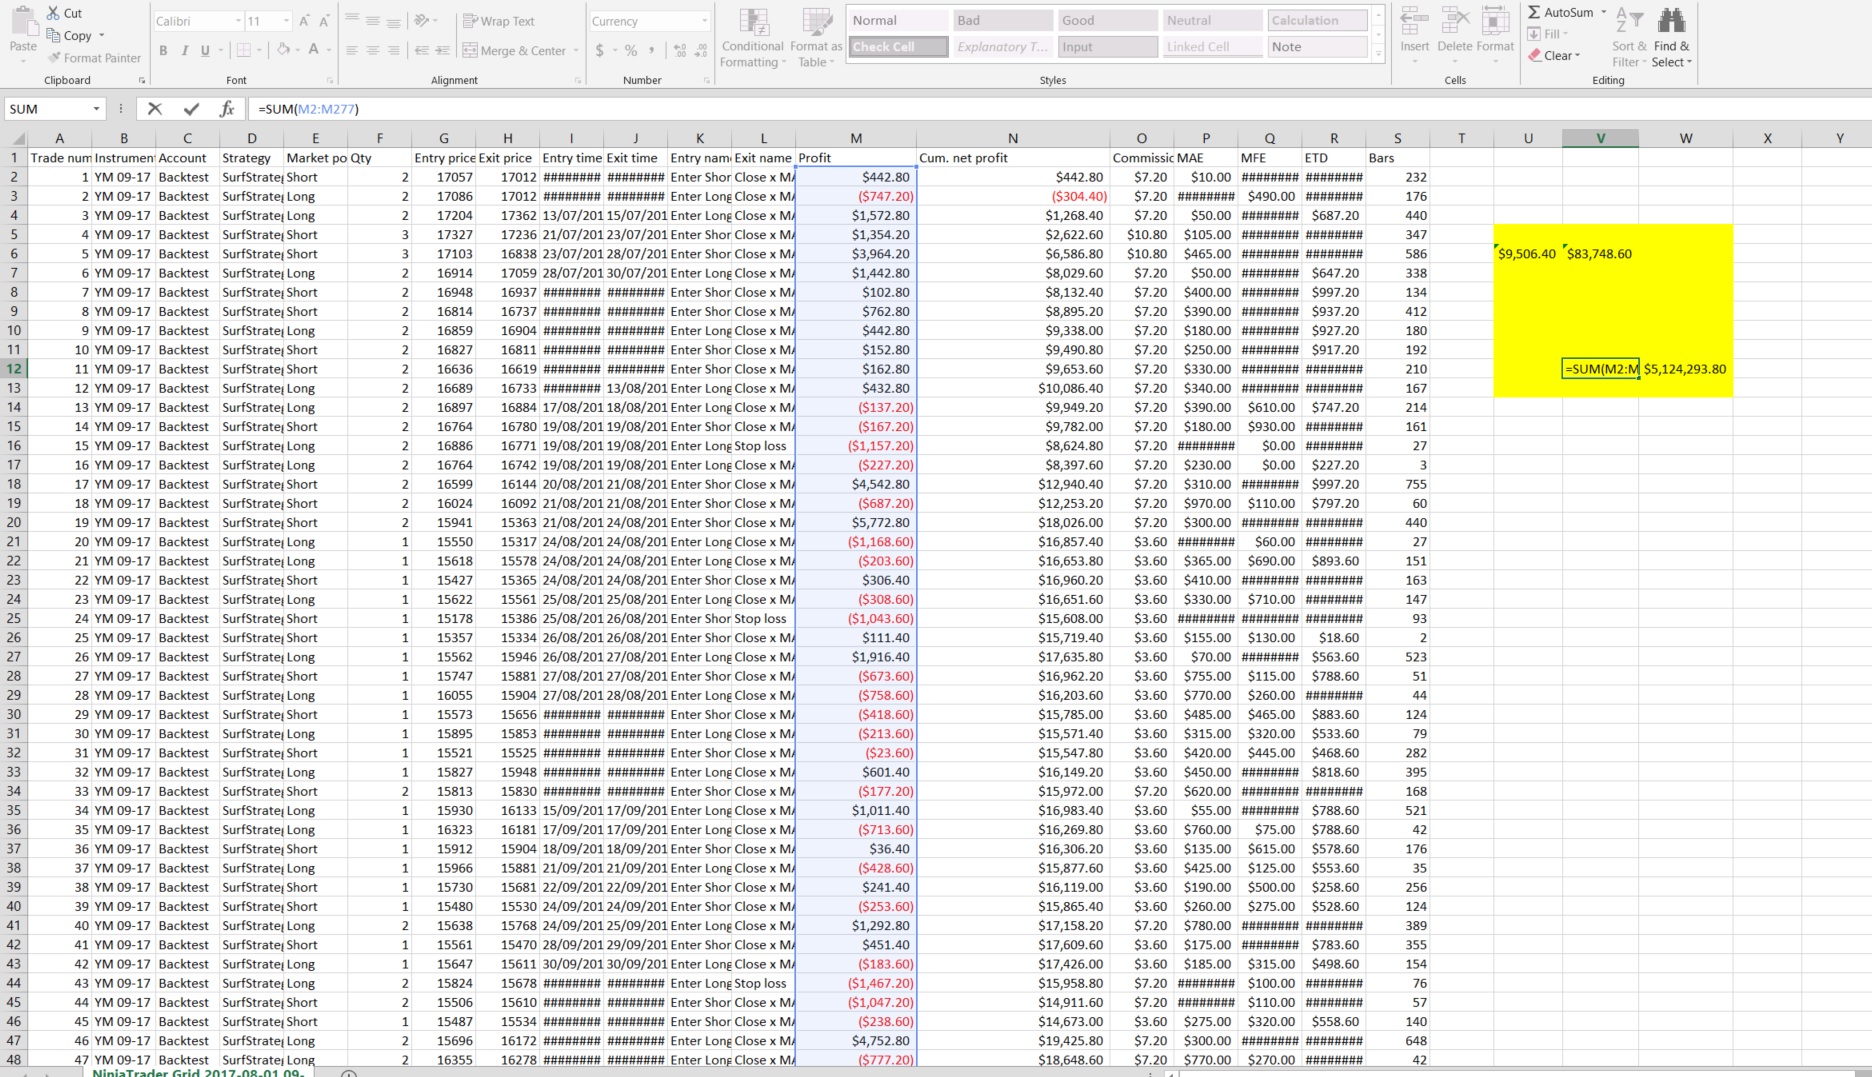This screenshot has height=1077, width=1872.
Task: Open the text Orientation tool
Action: coord(423,21)
